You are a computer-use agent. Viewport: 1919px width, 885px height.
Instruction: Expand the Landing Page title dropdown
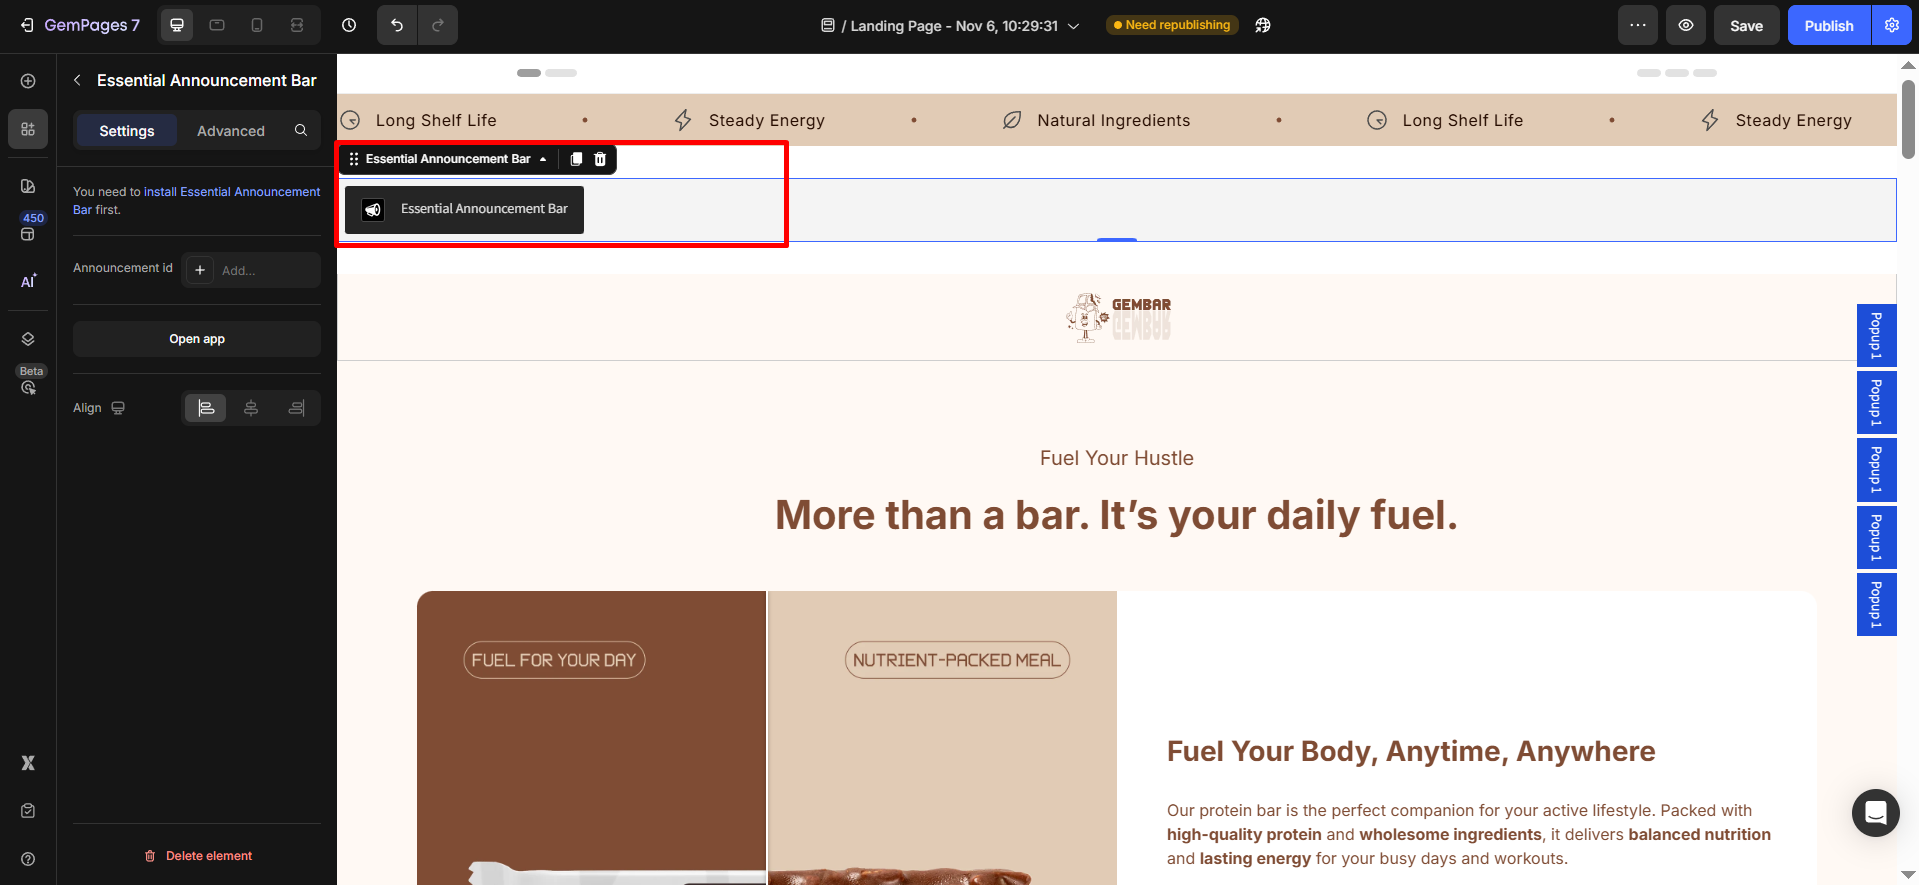(1074, 26)
